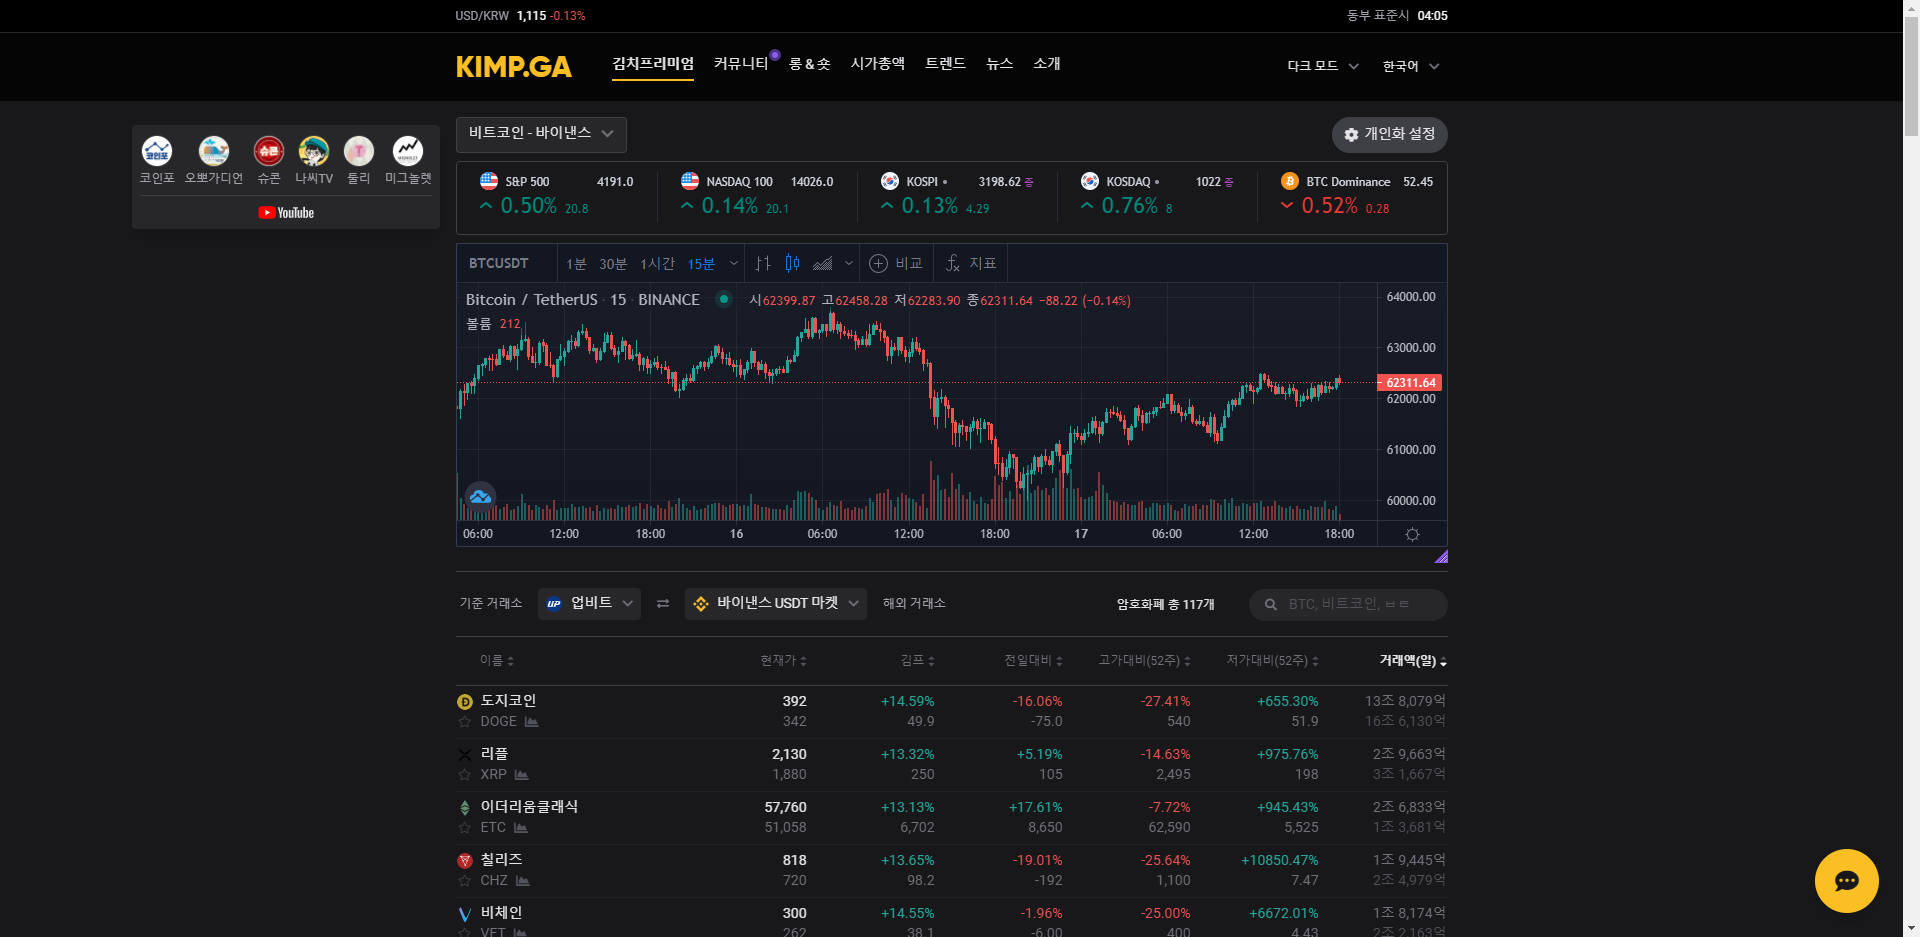Click the 62311.64 price label on axis
The height and width of the screenshot is (937, 1920).
click(x=1410, y=382)
